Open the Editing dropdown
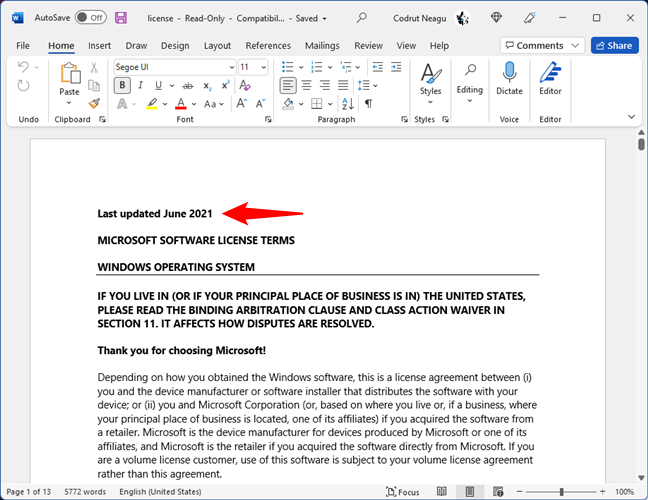648x500 pixels. pyautogui.click(x=469, y=83)
